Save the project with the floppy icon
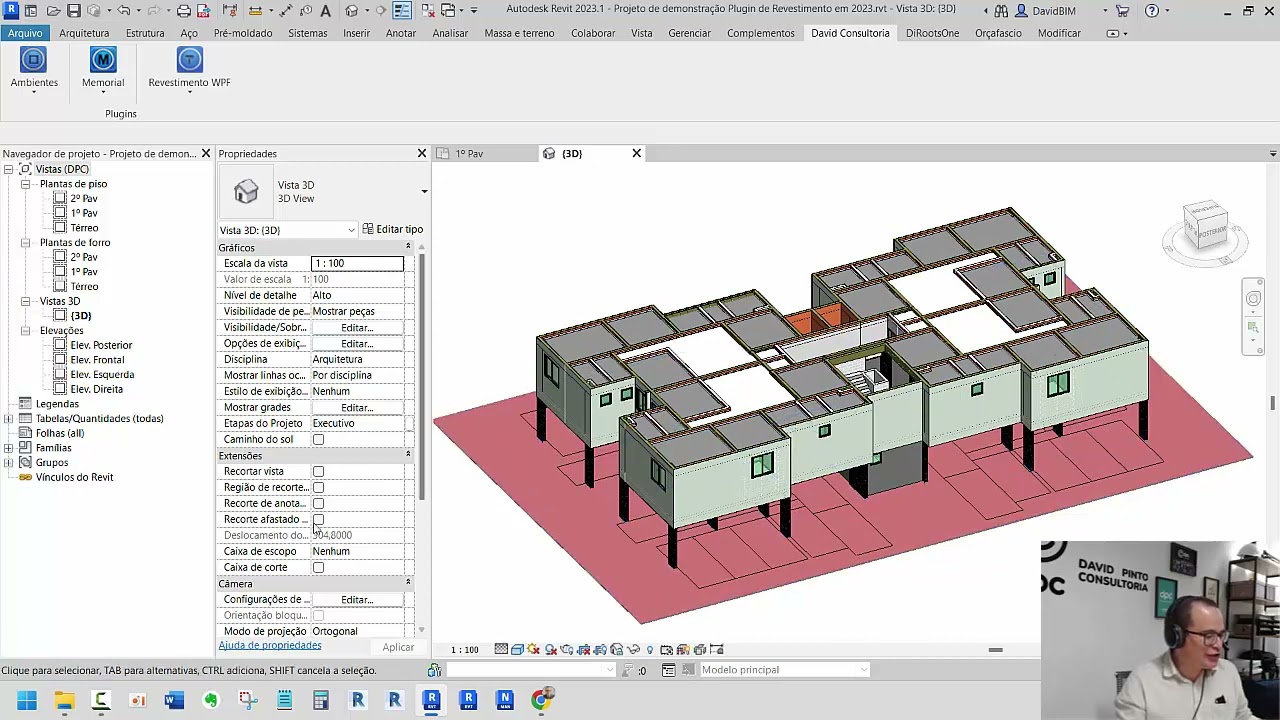This screenshot has height=720, width=1280. click(73, 10)
